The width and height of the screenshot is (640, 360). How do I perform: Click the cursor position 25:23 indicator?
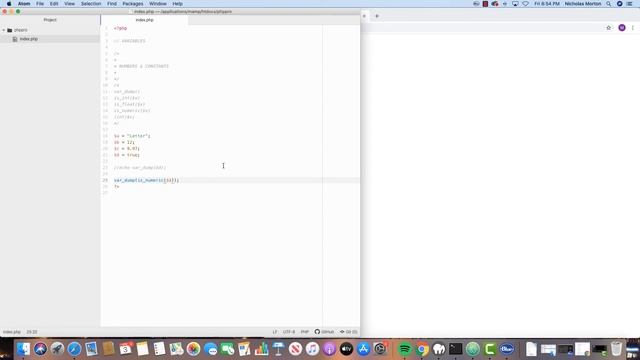point(32,332)
